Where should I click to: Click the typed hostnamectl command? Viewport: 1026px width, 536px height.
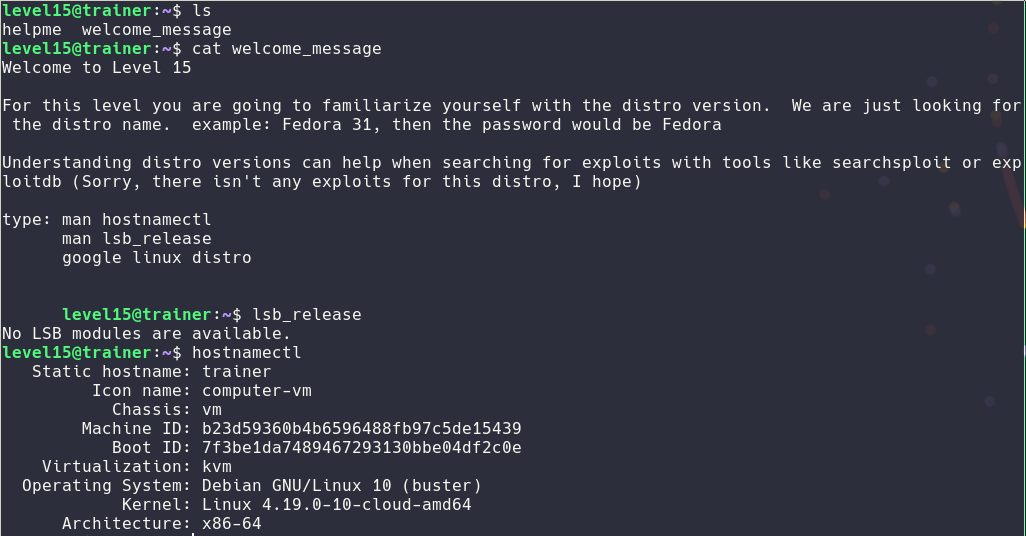[246, 352]
